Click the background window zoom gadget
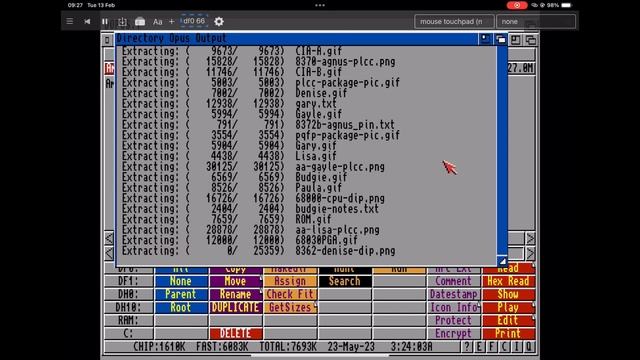The width and height of the screenshot is (640, 360). [x=516, y=40]
